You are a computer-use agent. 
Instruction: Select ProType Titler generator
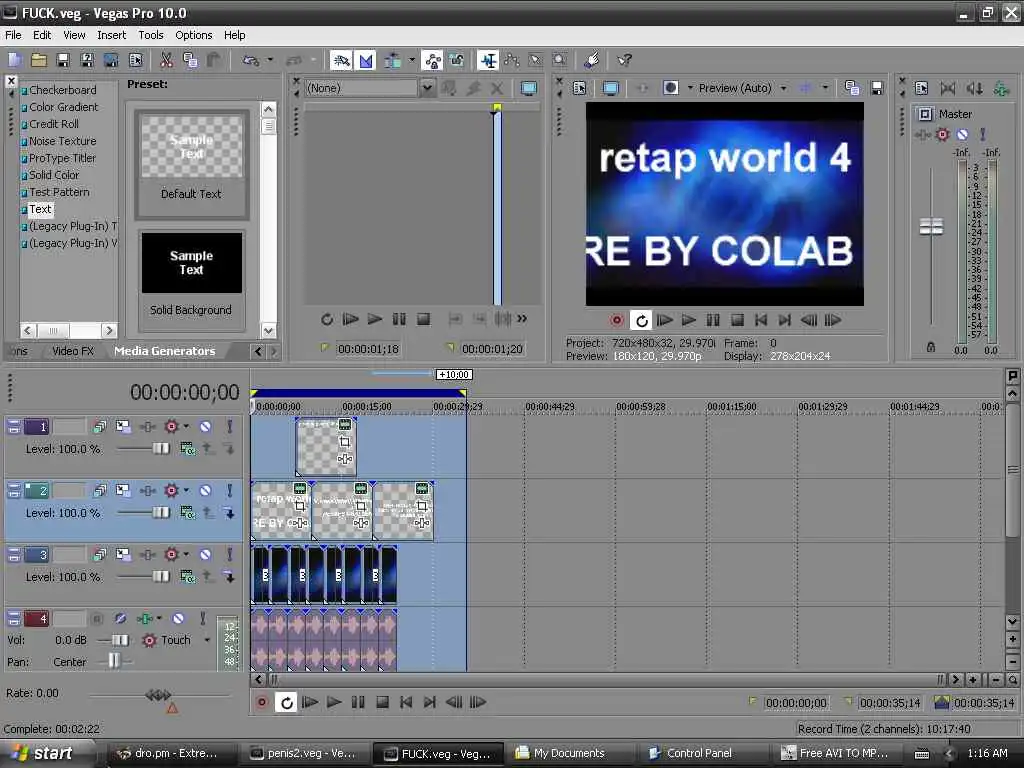pyautogui.click(x=62, y=158)
